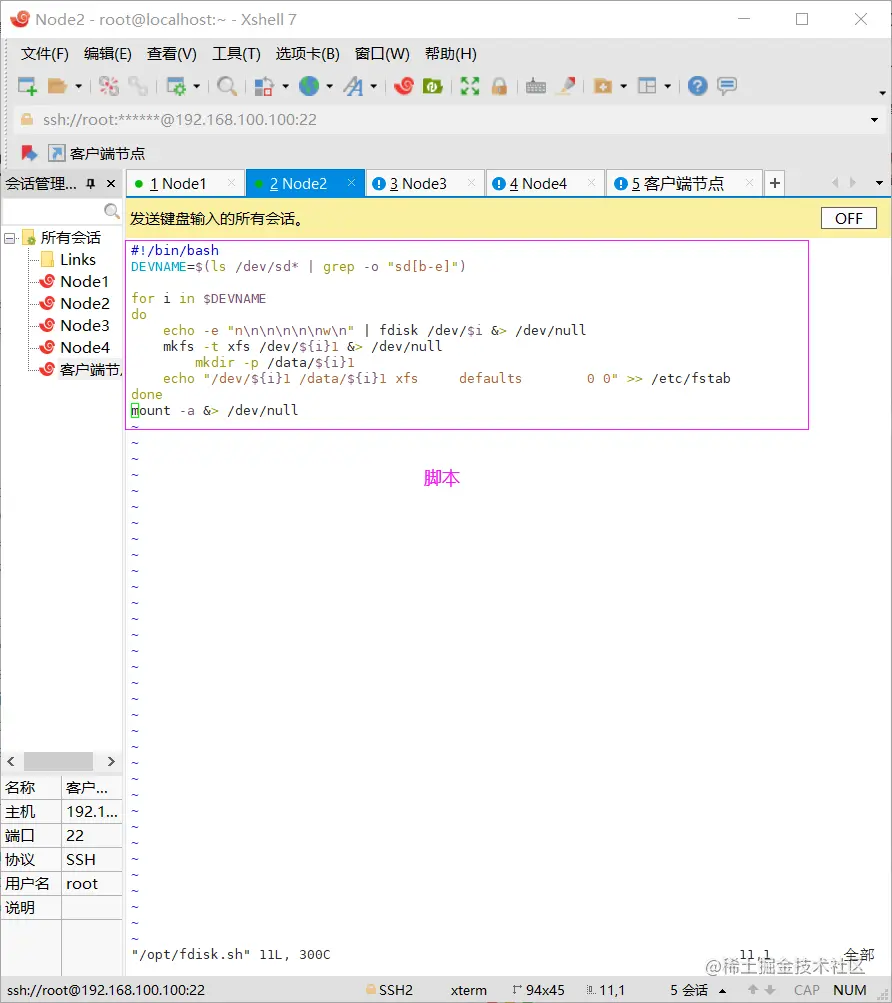This screenshot has height=1003, width=892.
Task: Open the 帮助(H) menu
Action: (x=450, y=54)
